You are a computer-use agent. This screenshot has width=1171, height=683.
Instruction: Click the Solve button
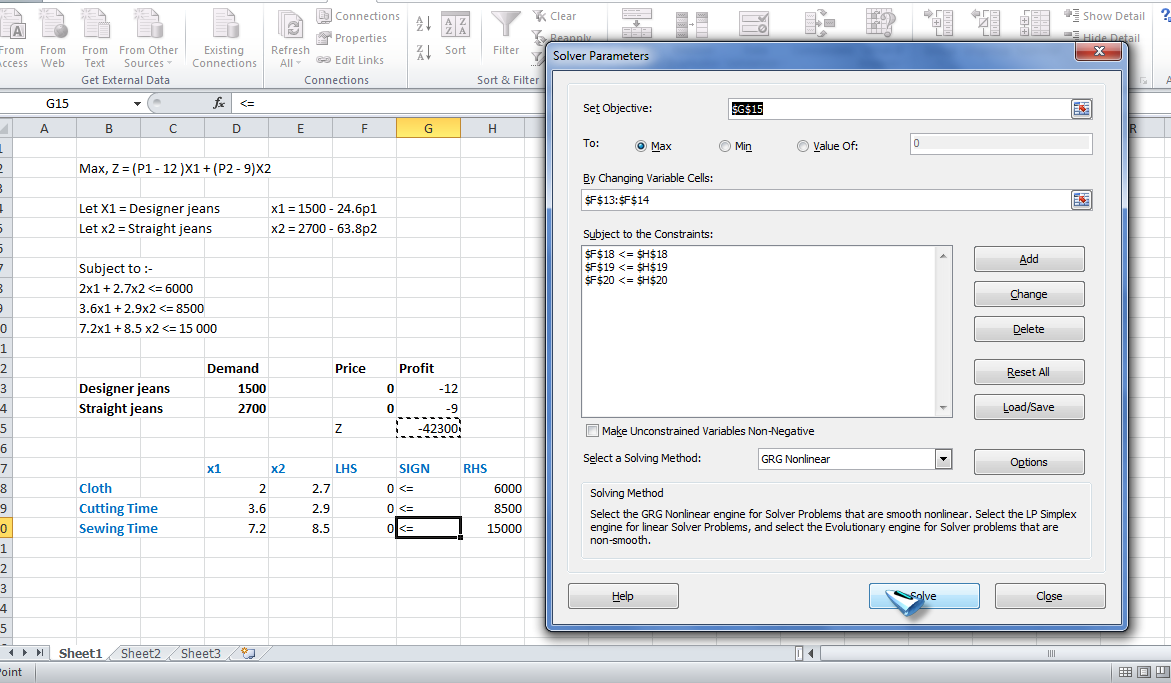coord(924,596)
